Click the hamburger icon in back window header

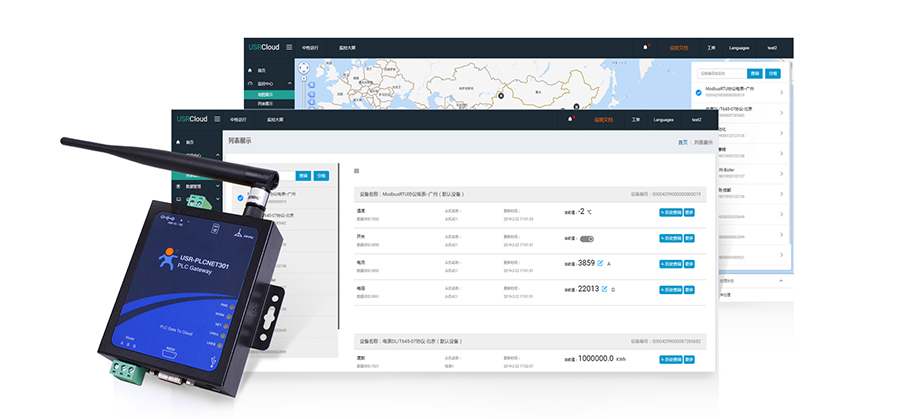(x=290, y=47)
